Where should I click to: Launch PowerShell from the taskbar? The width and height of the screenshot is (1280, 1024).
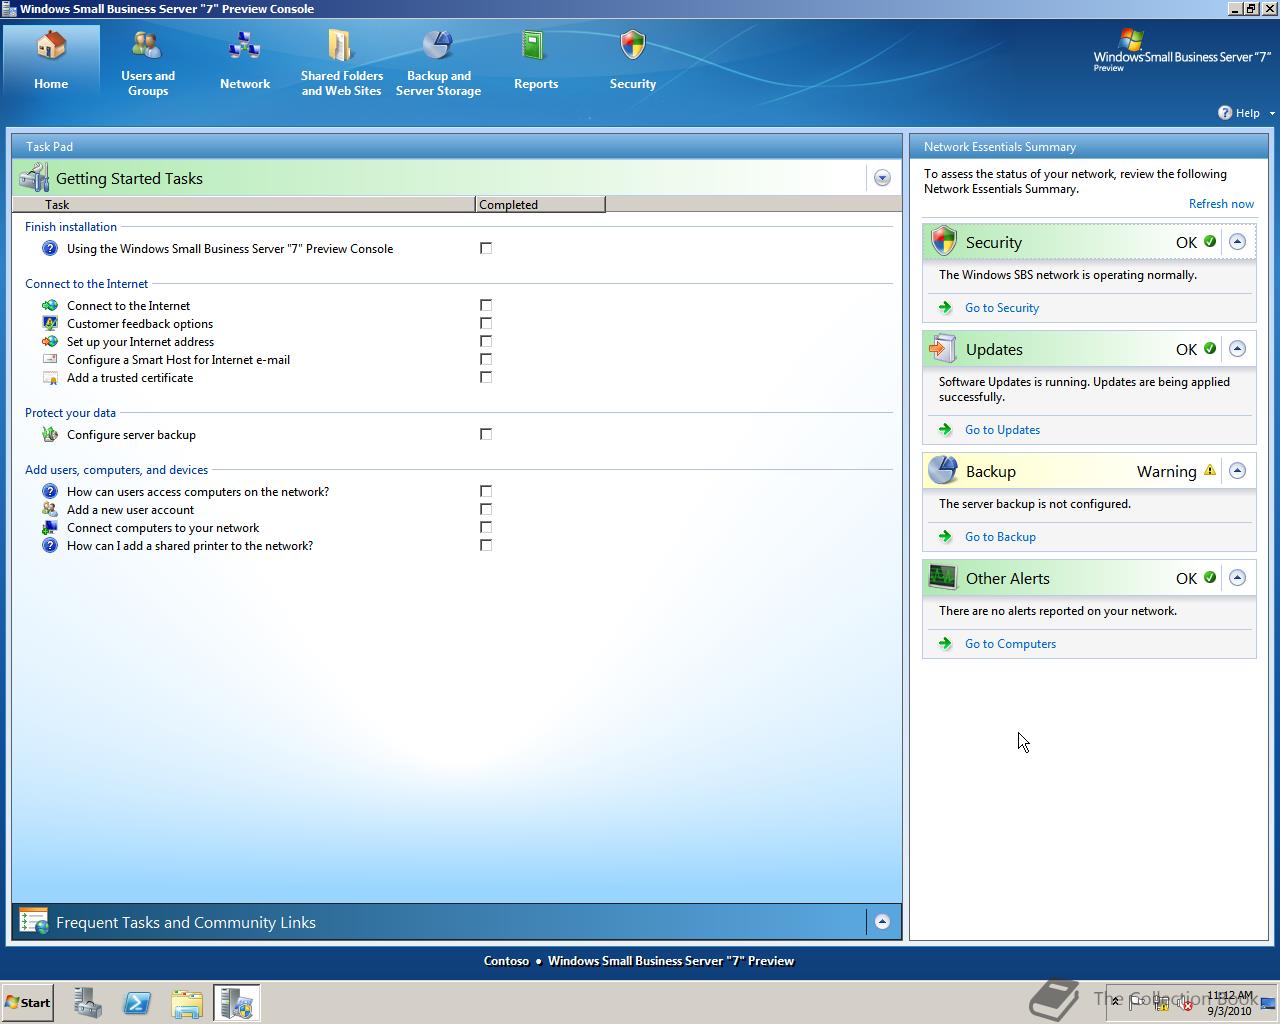tap(137, 1003)
